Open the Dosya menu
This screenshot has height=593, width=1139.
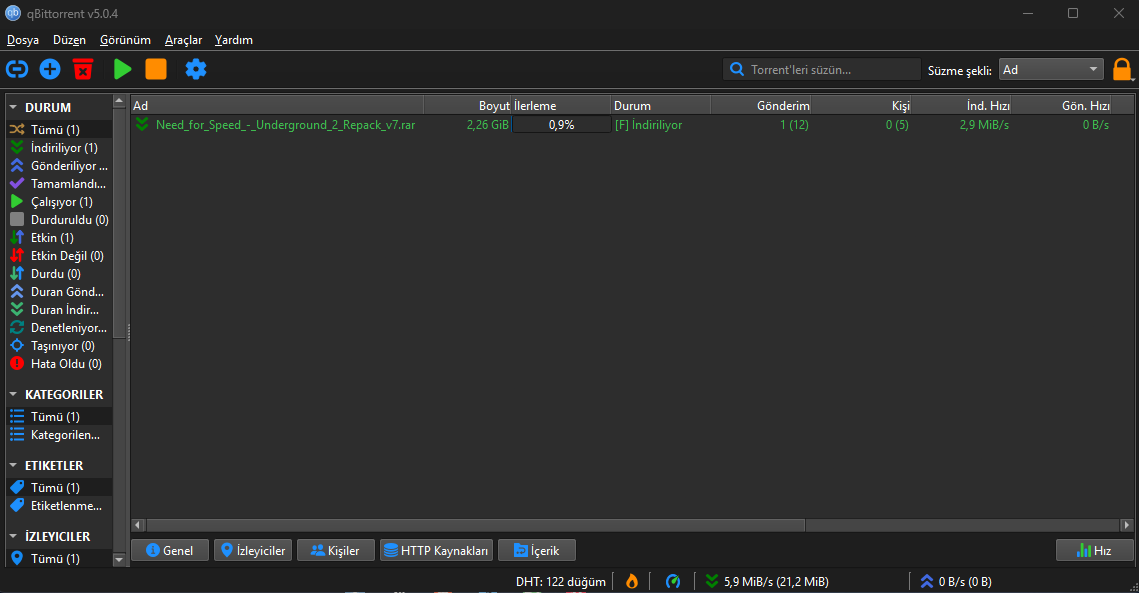click(x=23, y=40)
